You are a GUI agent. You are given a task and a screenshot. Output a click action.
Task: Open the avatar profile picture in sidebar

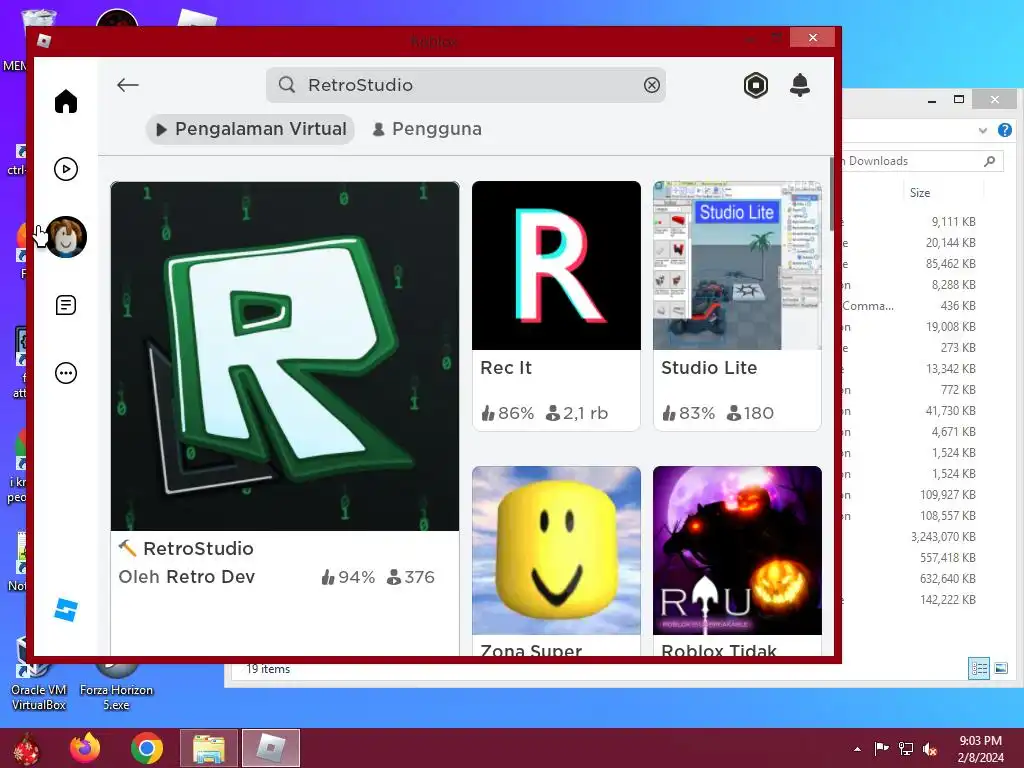pos(66,236)
